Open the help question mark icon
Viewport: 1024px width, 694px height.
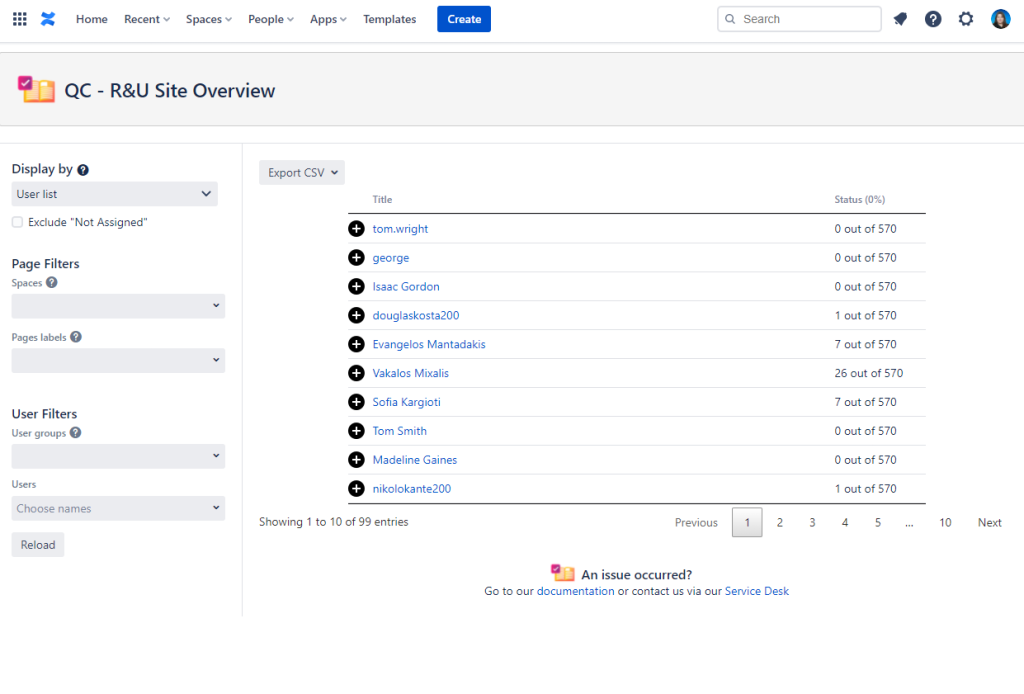coord(933,19)
